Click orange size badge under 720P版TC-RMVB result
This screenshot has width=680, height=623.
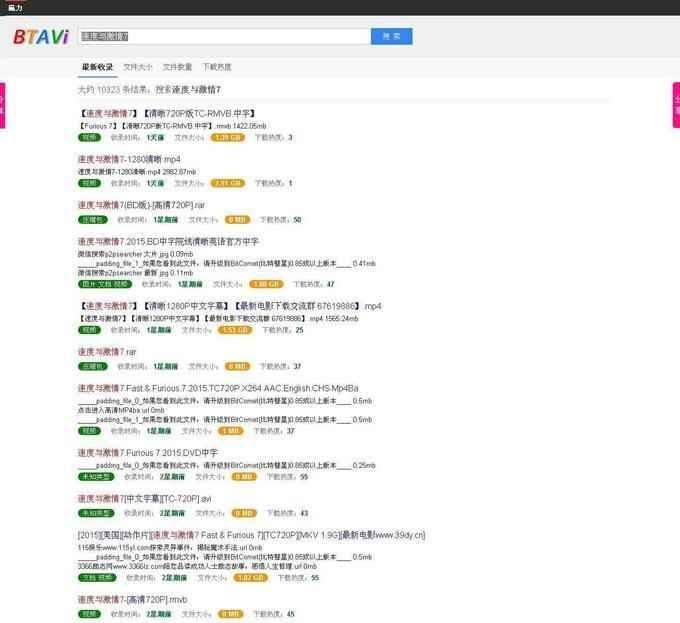(x=228, y=138)
